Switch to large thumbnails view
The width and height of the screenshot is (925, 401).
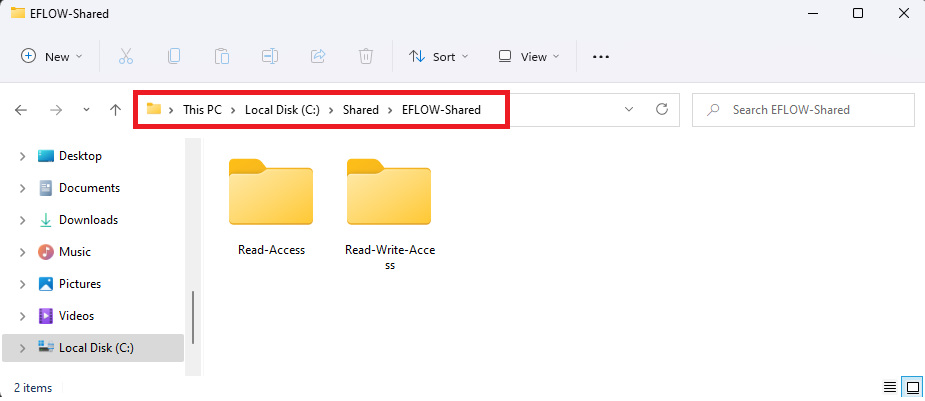[x=913, y=387]
